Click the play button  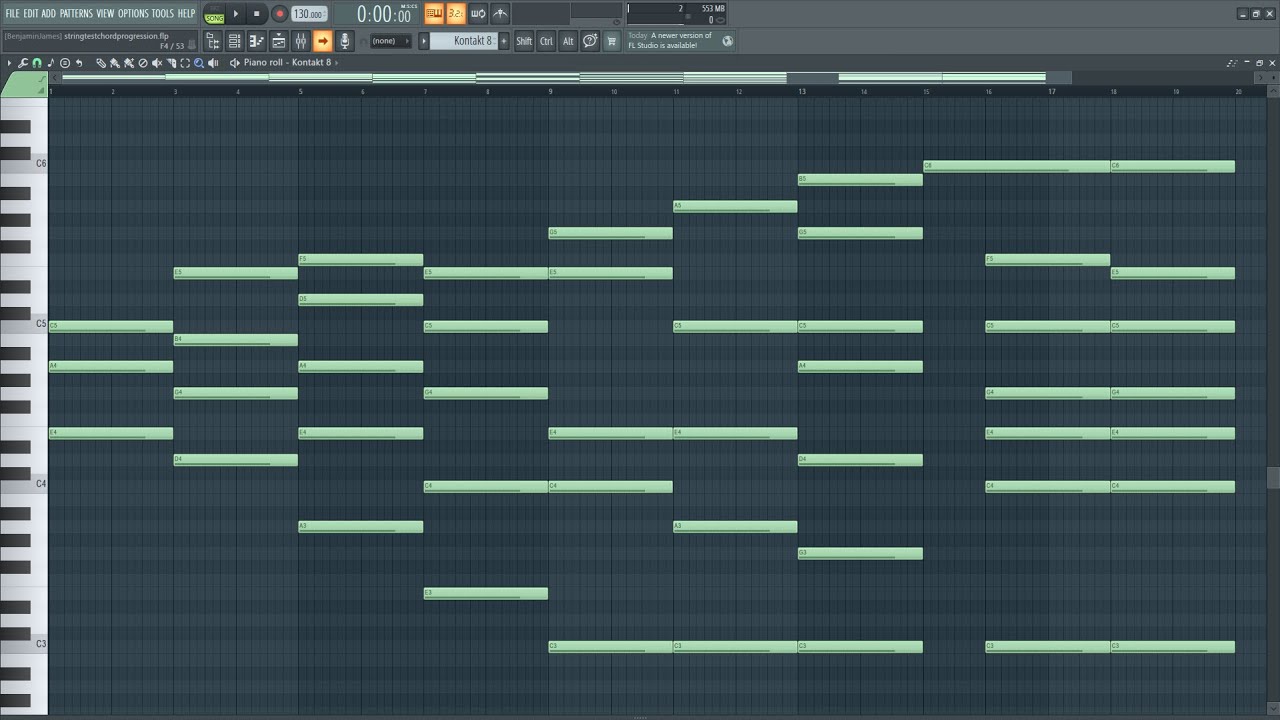pos(236,14)
